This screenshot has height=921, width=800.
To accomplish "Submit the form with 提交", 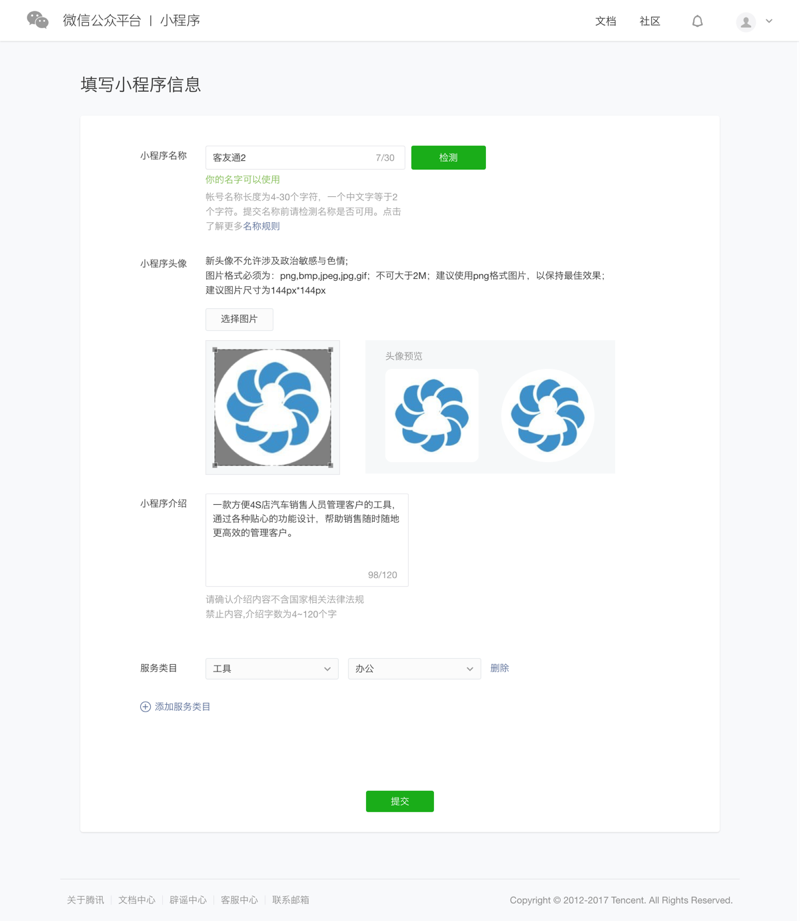I will coord(399,801).
